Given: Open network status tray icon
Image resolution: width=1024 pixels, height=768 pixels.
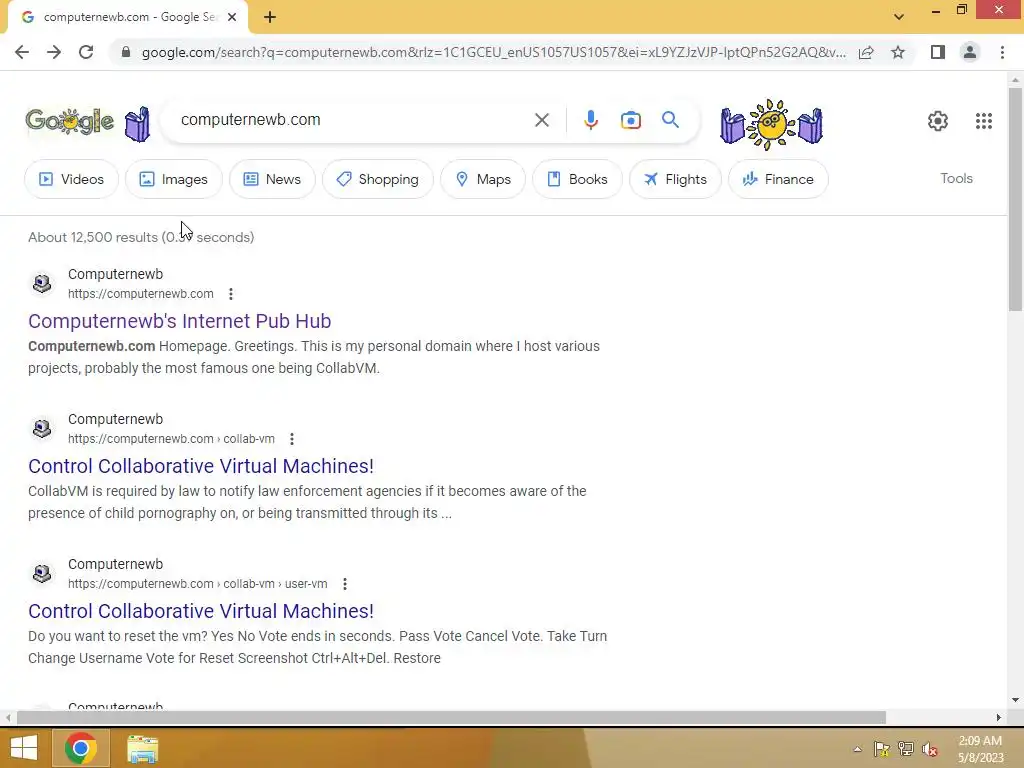Looking at the screenshot, I should click(906, 749).
